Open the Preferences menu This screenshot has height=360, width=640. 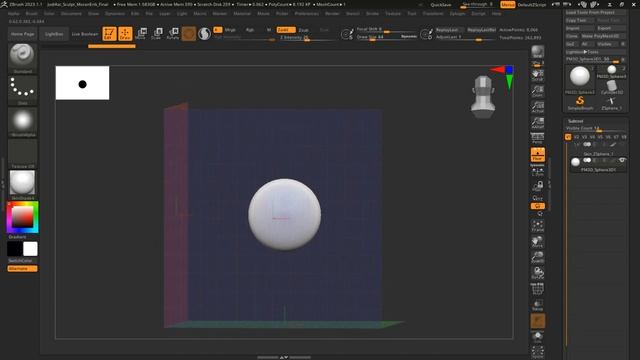(307, 13)
